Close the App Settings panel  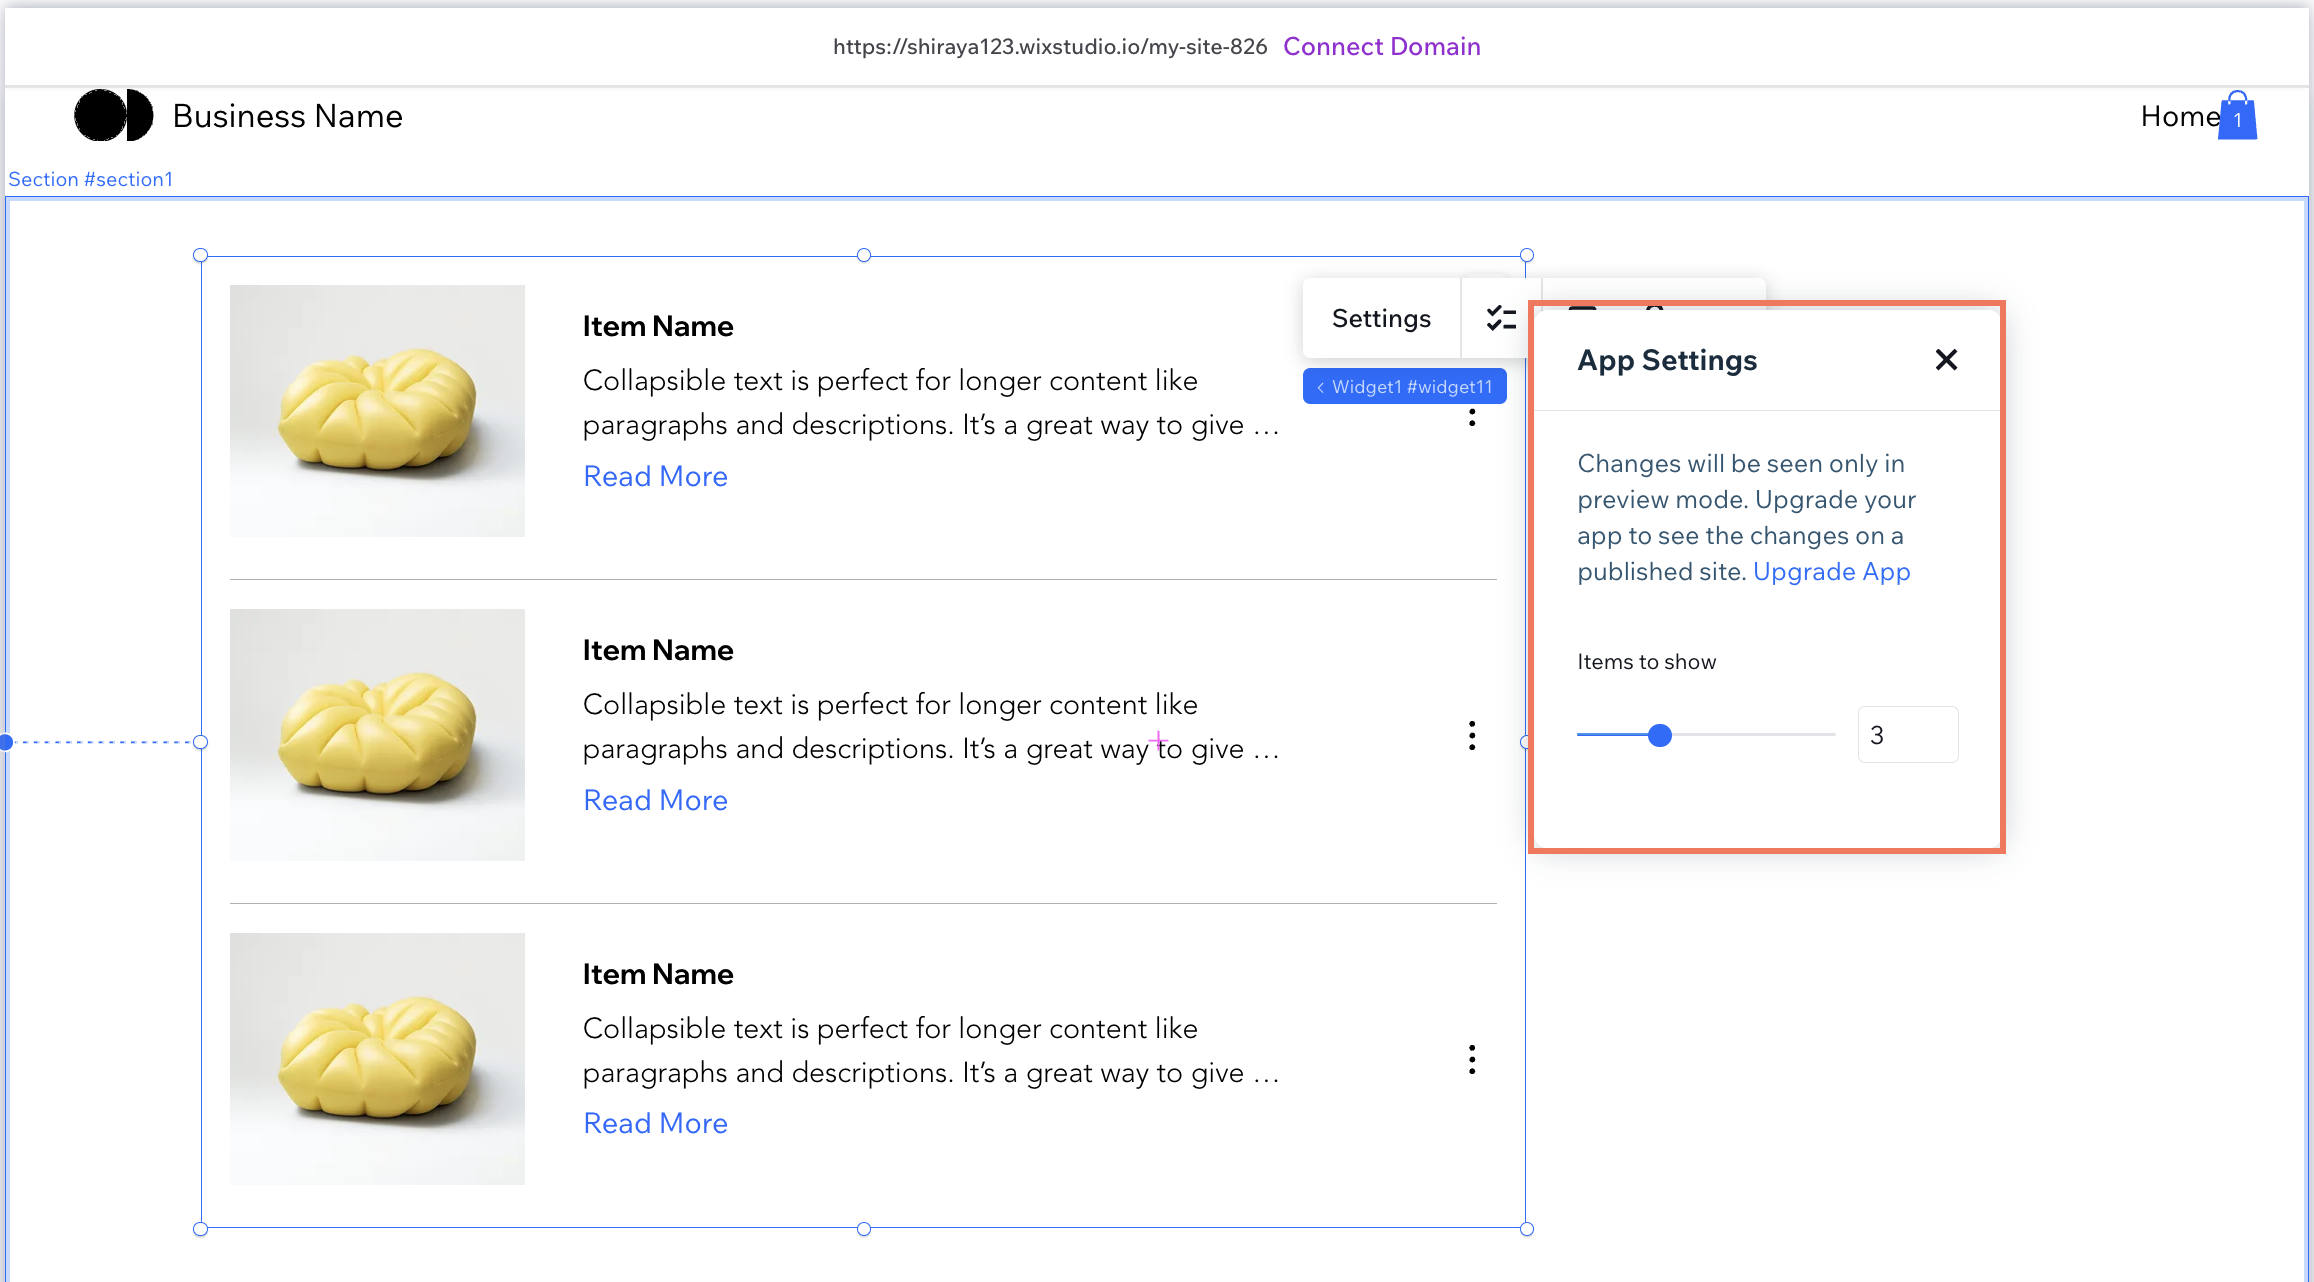pos(1946,360)
